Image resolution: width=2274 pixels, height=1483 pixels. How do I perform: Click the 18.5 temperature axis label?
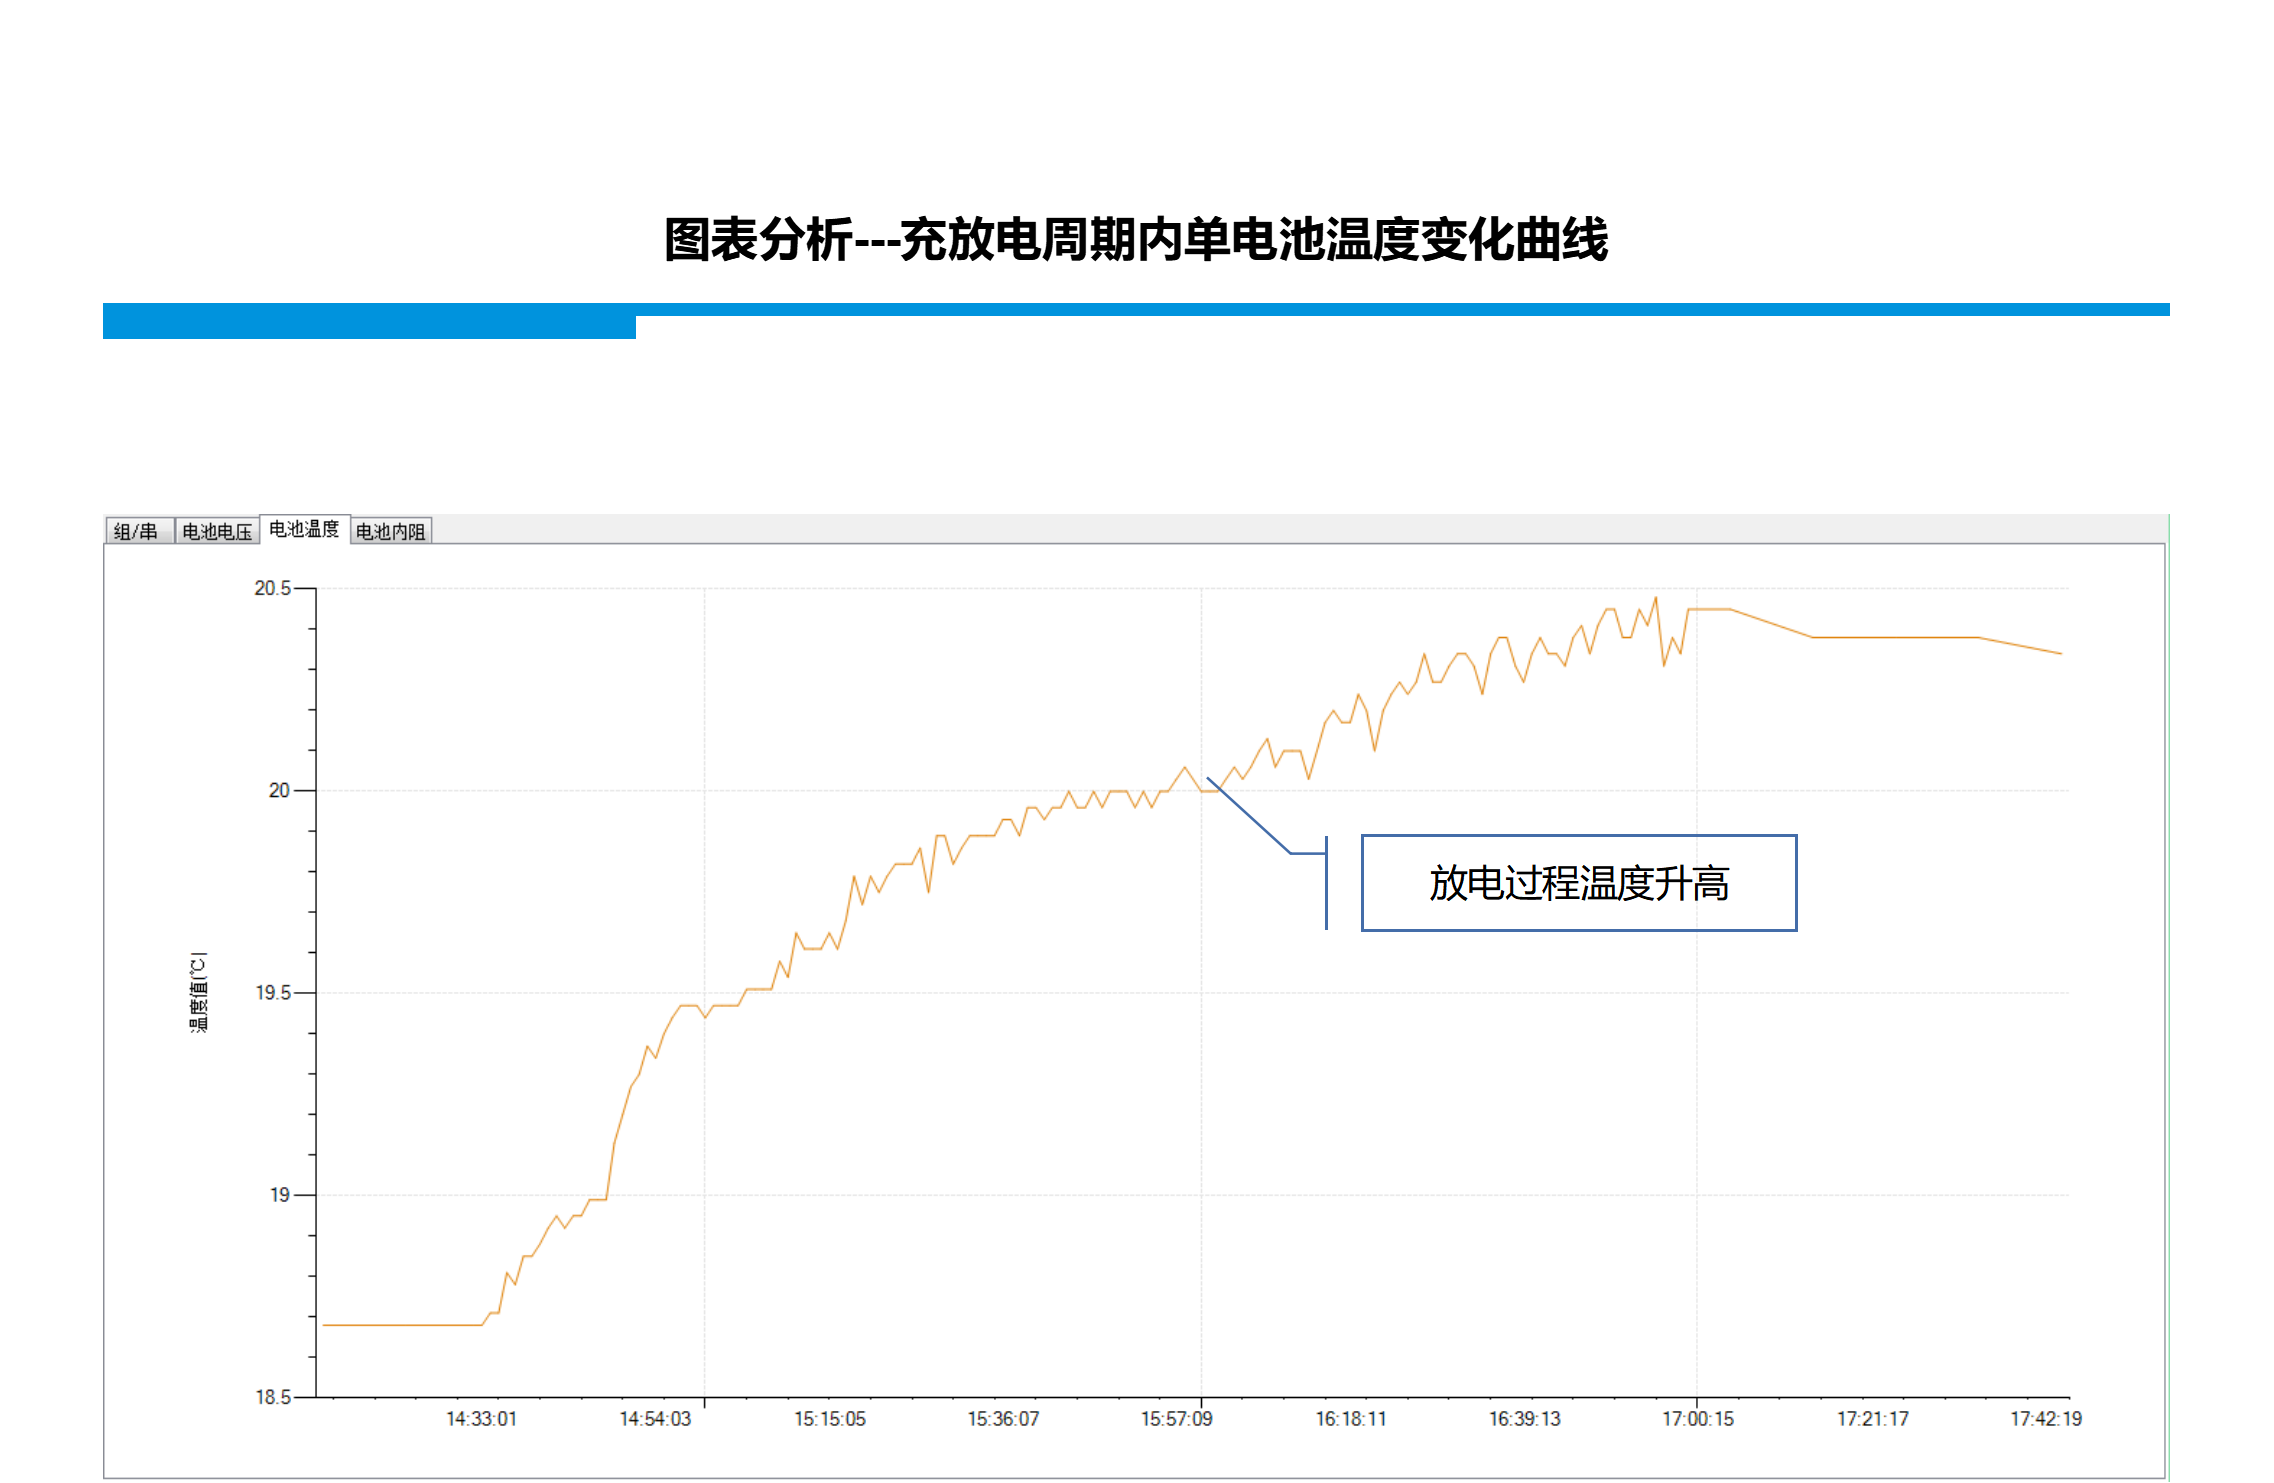click(272, 1397)
